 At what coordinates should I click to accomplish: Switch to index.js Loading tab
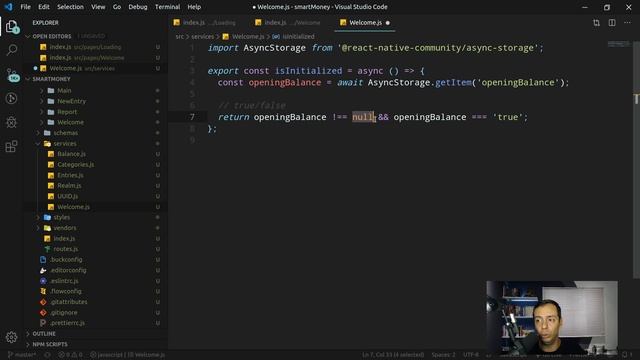[x=208, y=23]
